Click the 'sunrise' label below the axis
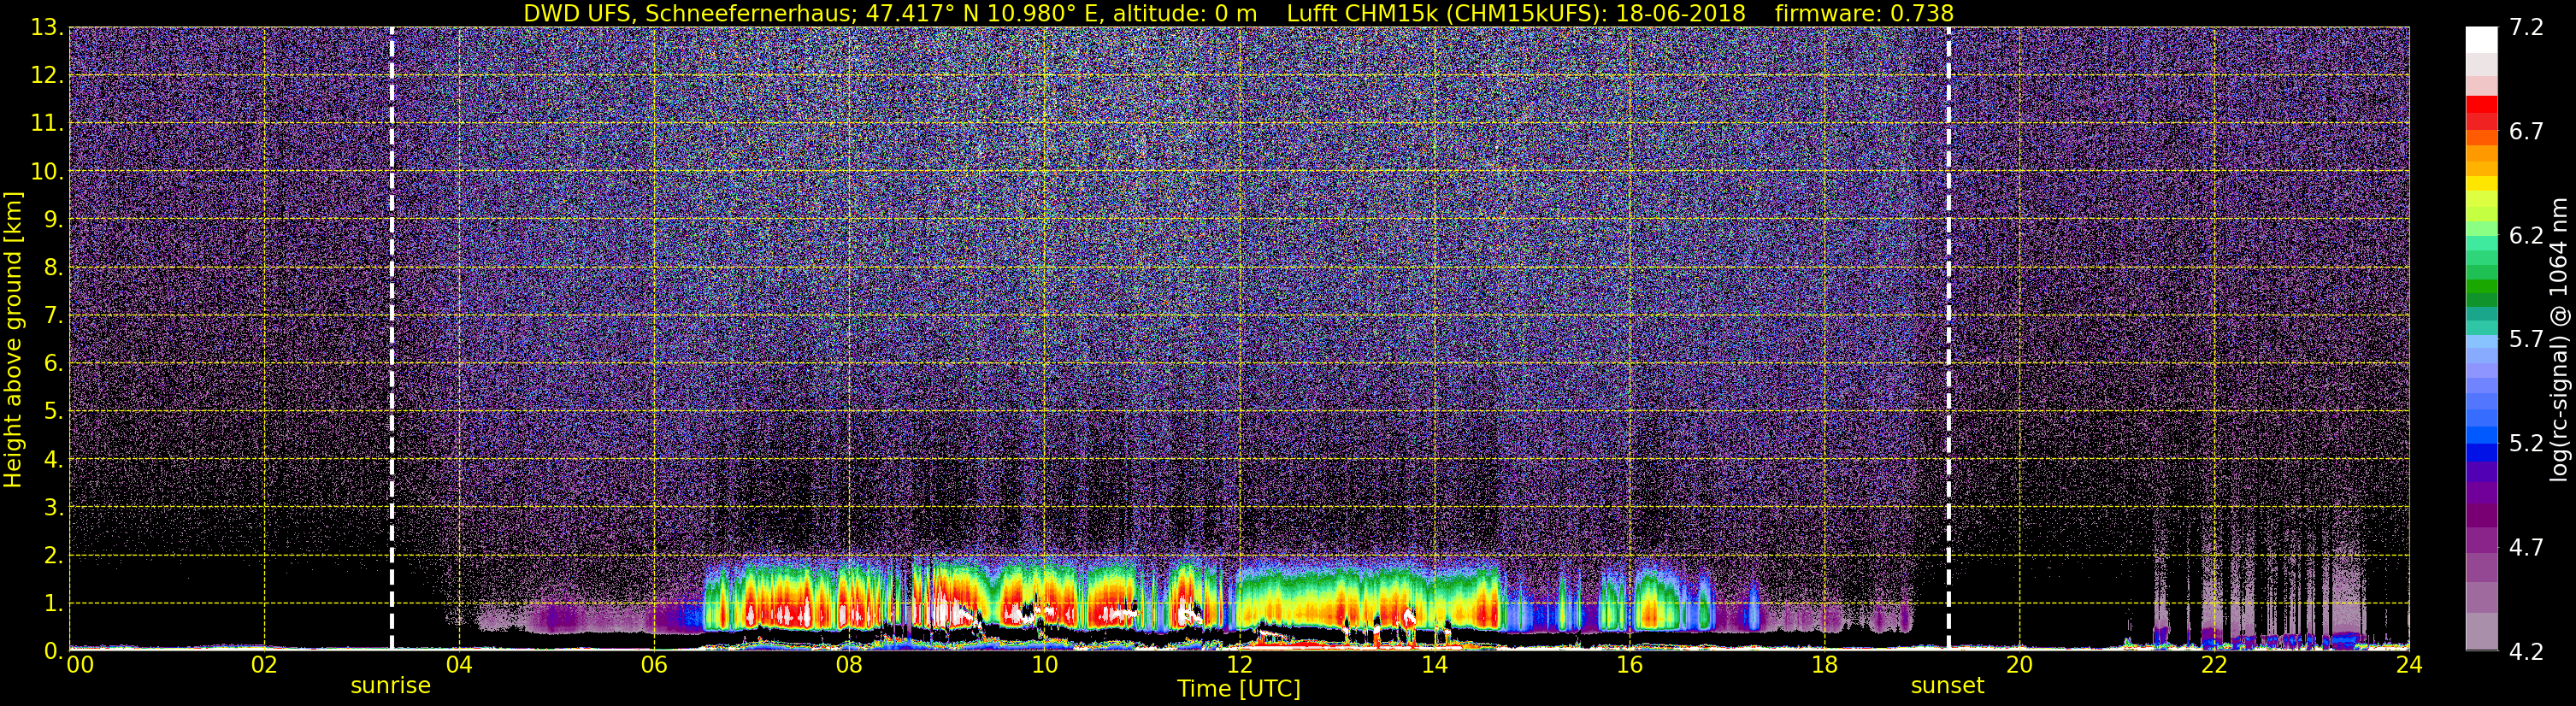2576x706 pixels. [391, 686]
